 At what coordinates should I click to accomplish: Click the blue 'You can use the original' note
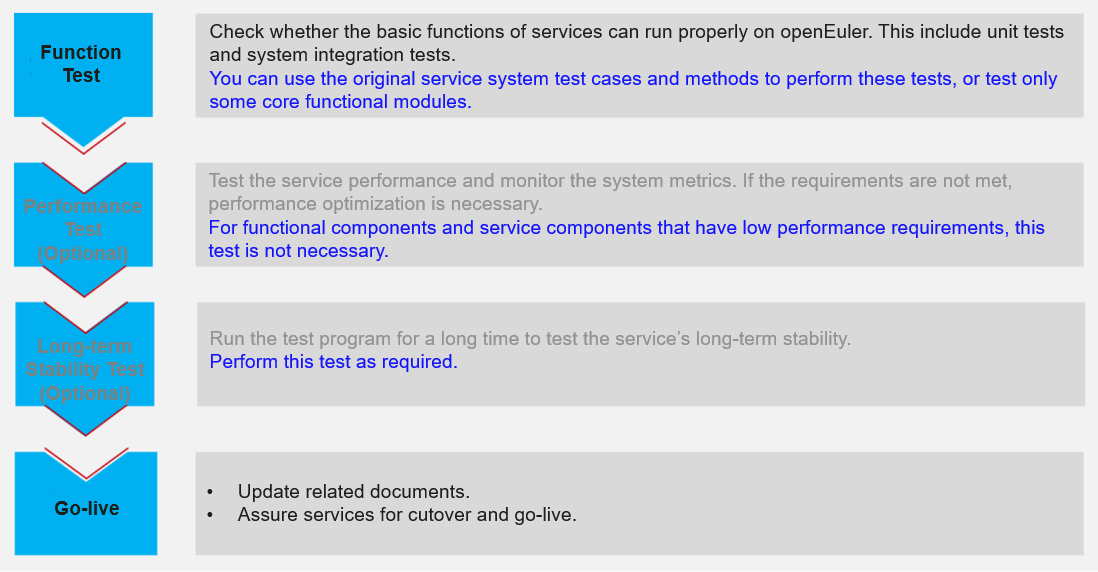point(632,90)
